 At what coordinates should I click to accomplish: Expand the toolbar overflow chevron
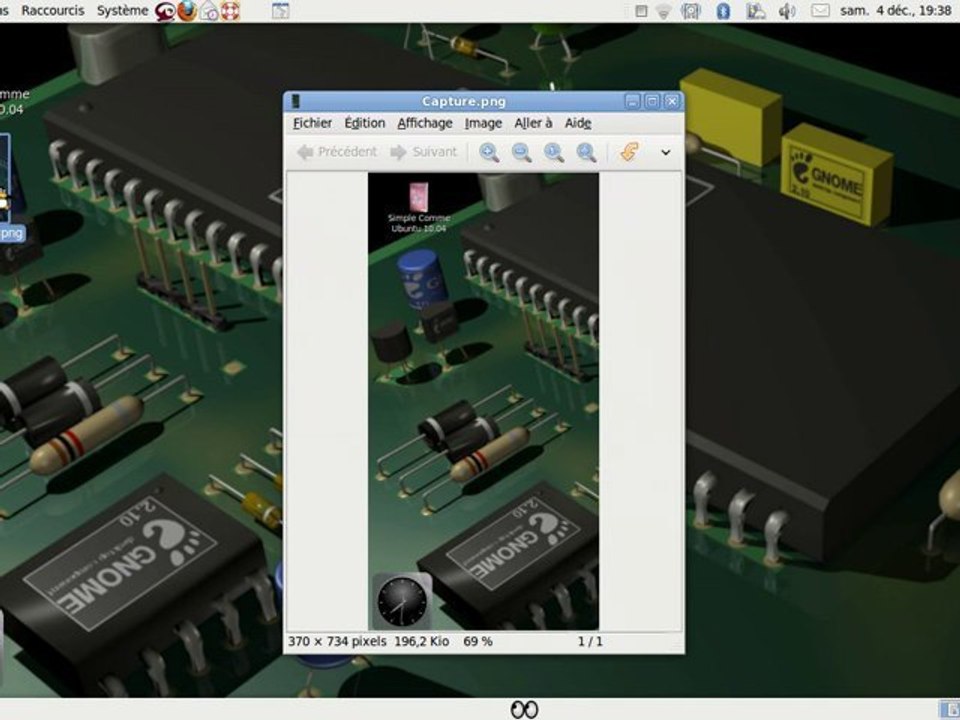(666, 152)
